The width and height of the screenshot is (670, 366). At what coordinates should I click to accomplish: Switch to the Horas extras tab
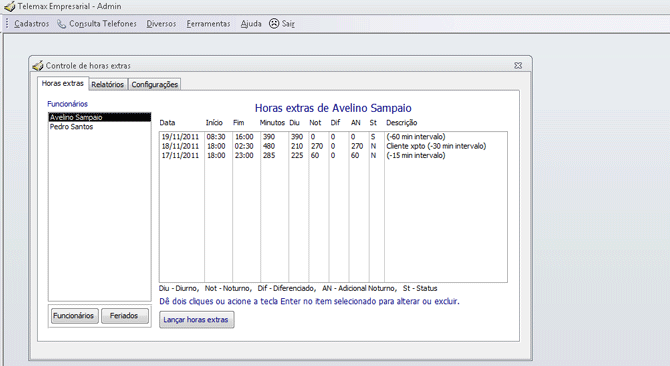tap(63, 83)
